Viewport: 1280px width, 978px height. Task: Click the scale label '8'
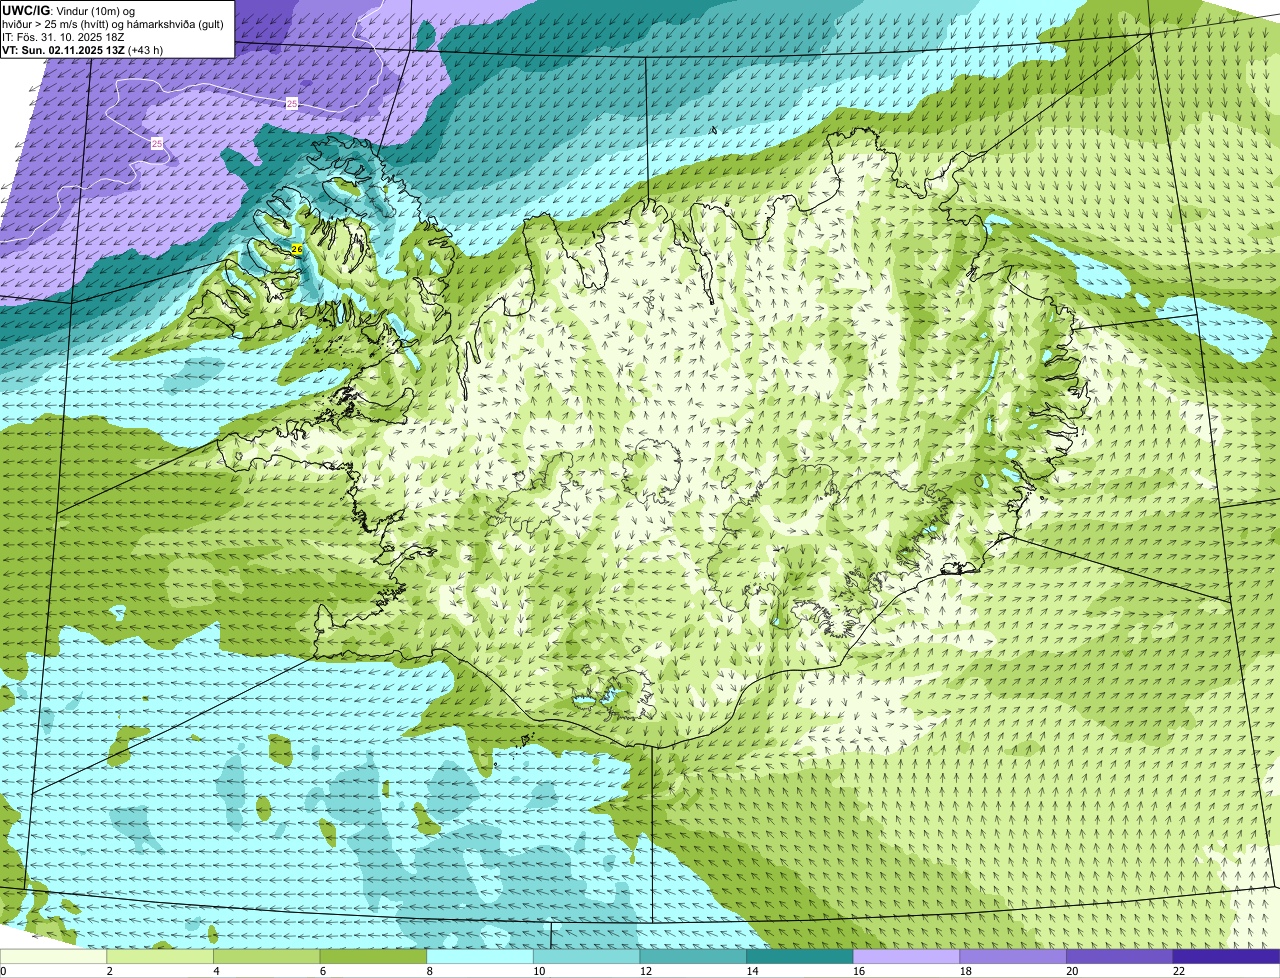coord(429,971)
